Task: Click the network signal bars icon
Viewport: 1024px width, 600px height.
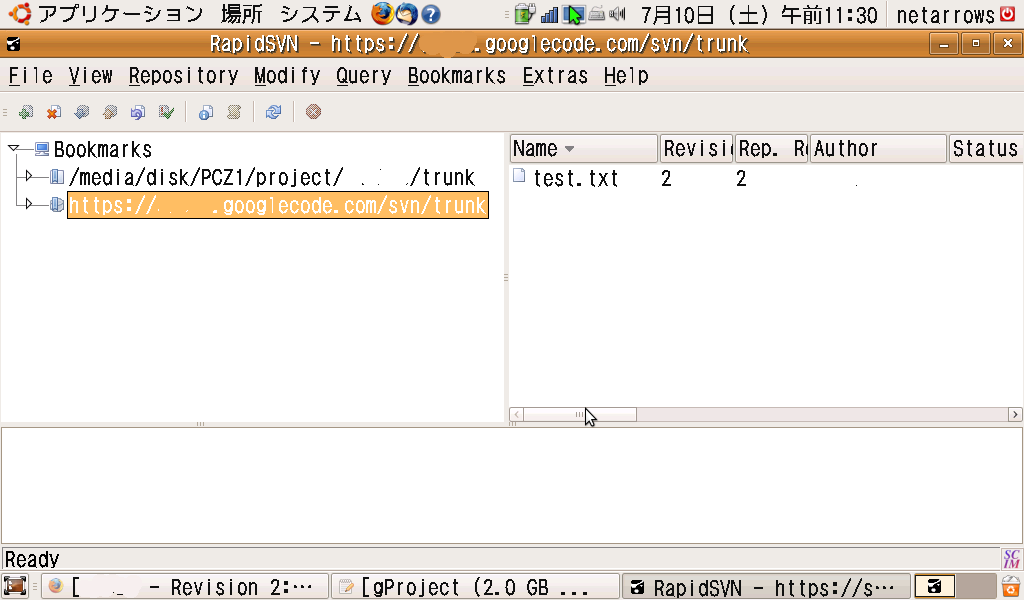Action: 550,14
